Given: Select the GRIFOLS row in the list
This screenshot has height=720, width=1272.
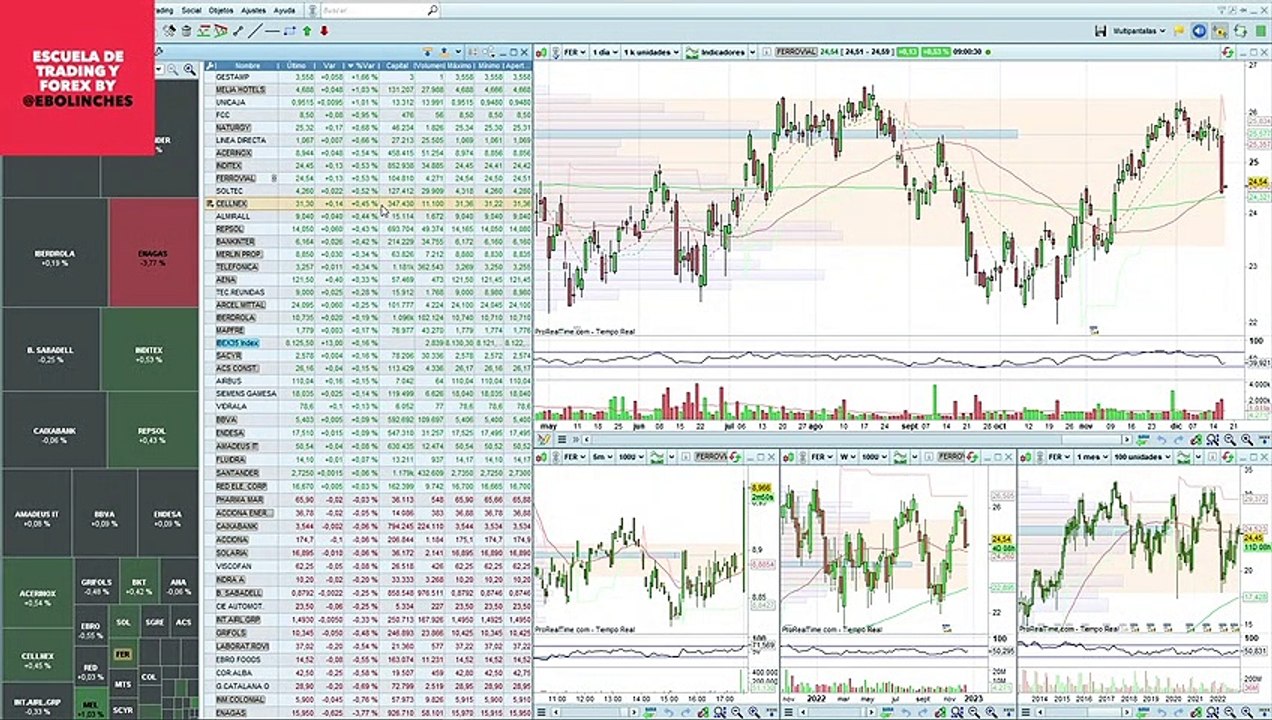Looking at the screenshot, I should pyautogui.click(x=369, y=632).
